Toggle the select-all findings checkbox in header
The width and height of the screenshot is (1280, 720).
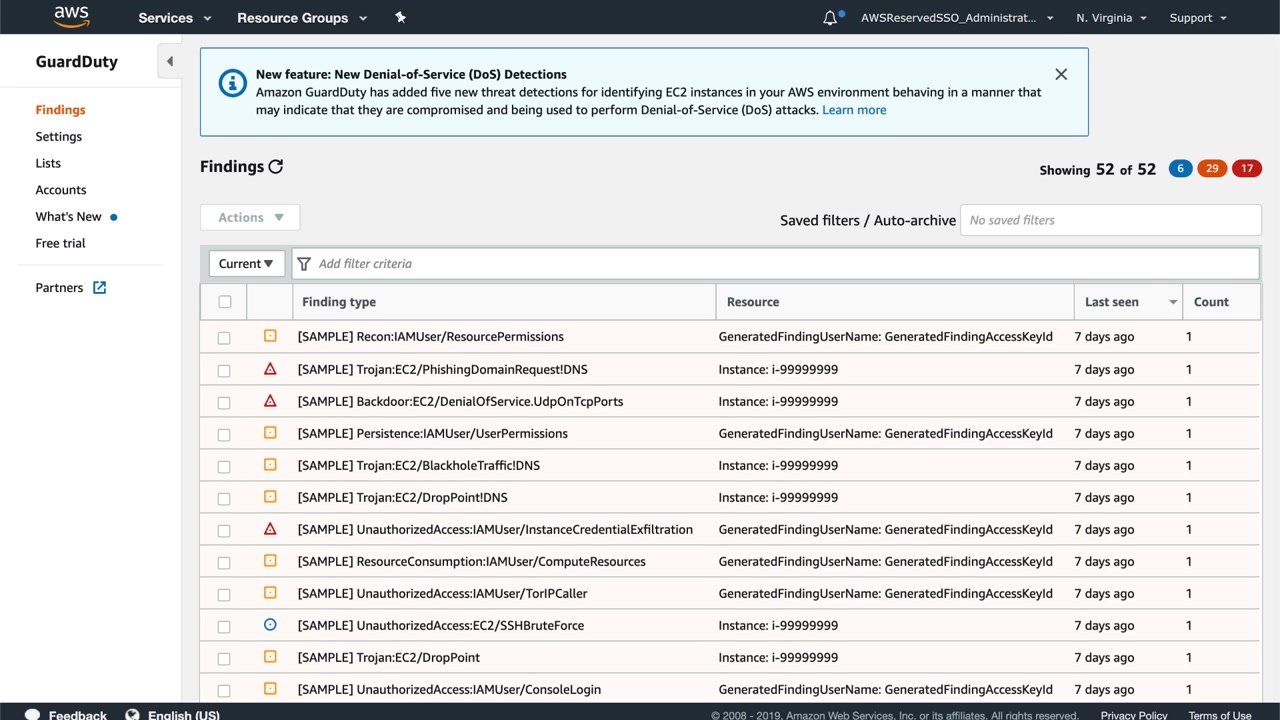225,302
